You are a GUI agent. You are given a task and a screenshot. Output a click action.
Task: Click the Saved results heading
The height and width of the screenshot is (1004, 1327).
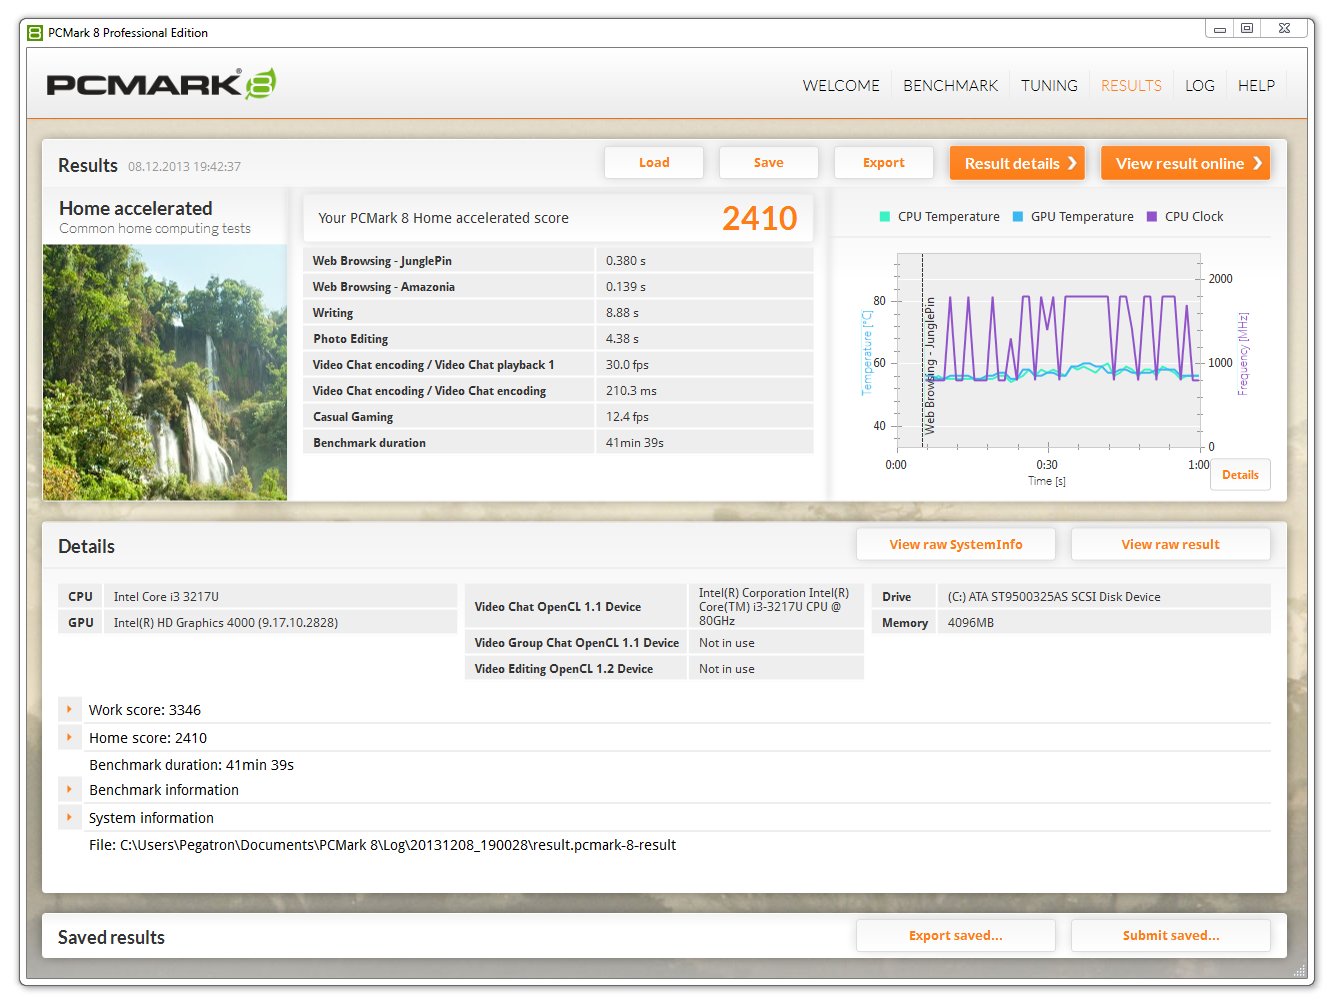111,938
